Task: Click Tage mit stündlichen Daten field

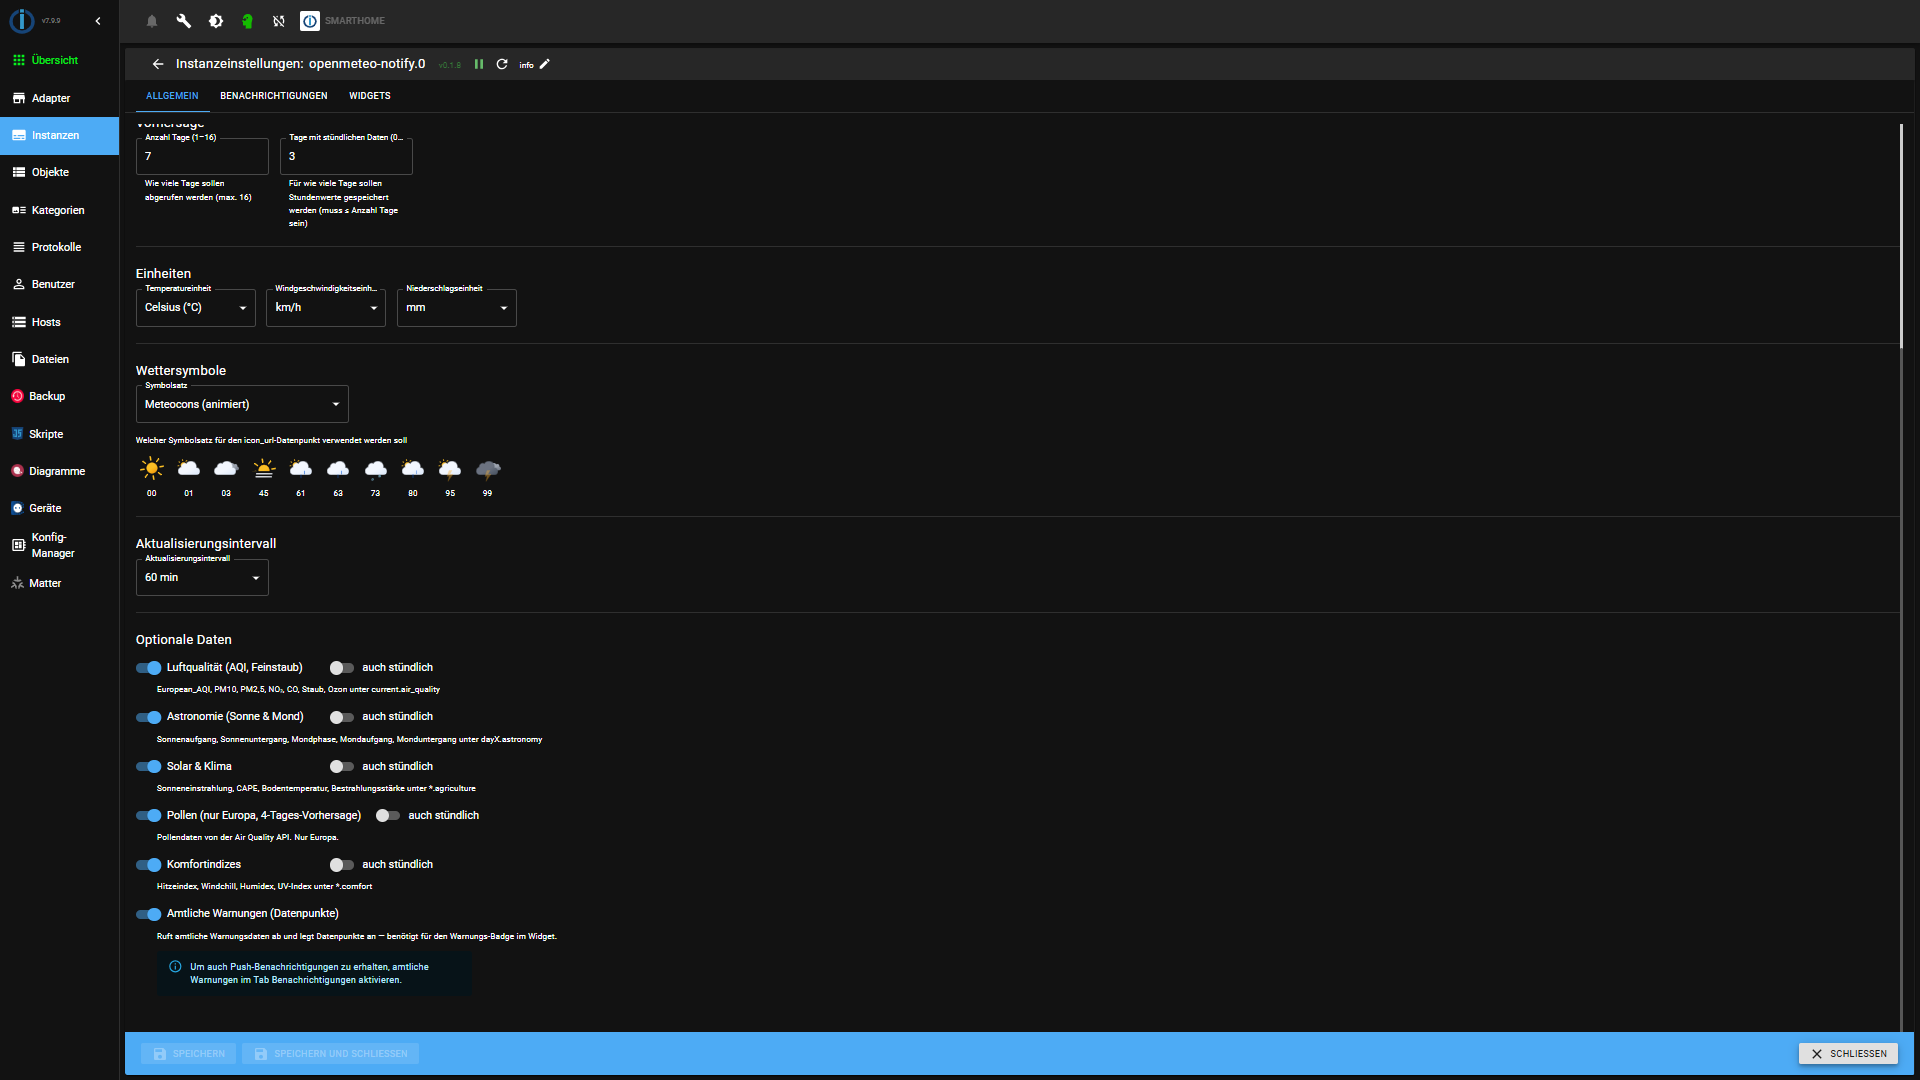Action: (346, 156)
